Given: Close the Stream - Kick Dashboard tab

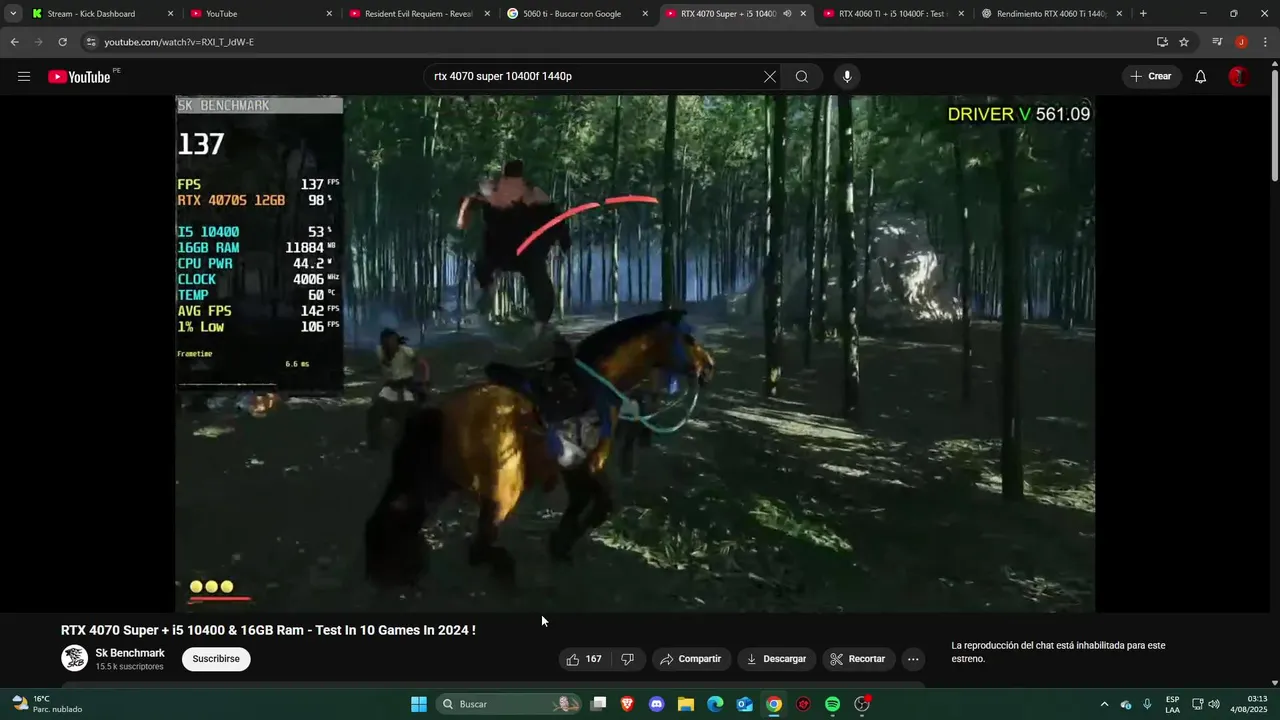Looking at the screenshot, I should (x=170, y=14).
